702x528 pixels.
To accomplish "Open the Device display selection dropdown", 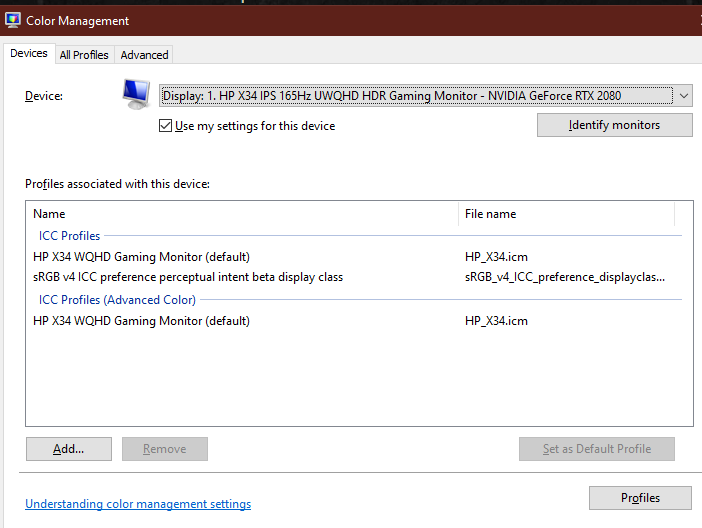I will point(425,96).
